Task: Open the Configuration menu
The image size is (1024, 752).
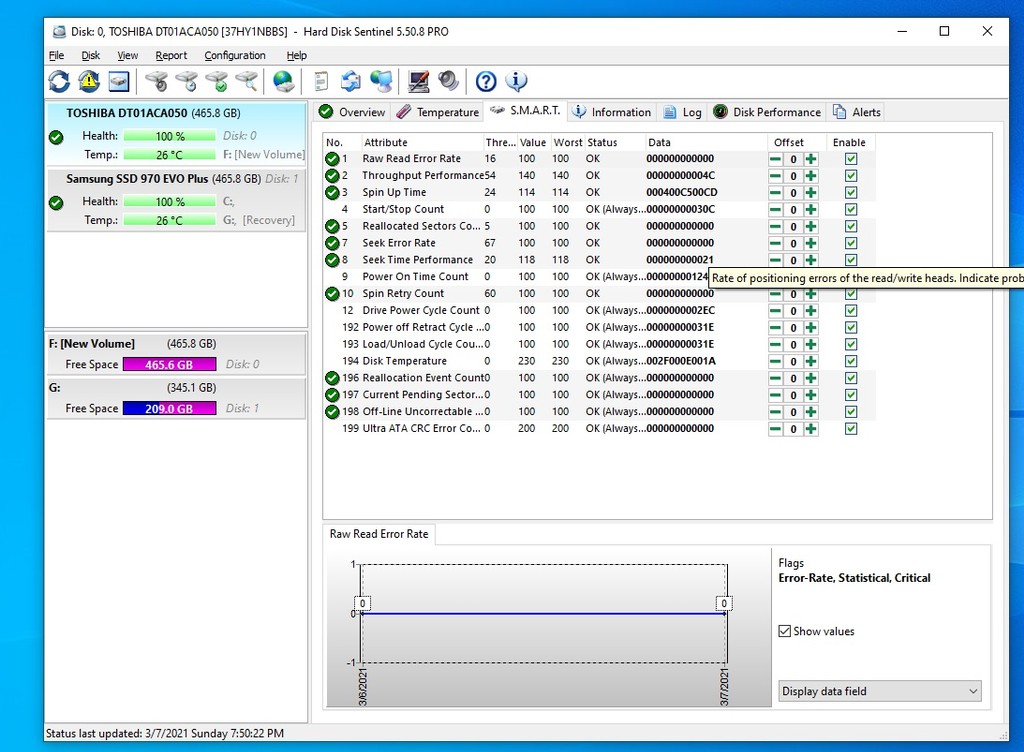Action: 235,55
